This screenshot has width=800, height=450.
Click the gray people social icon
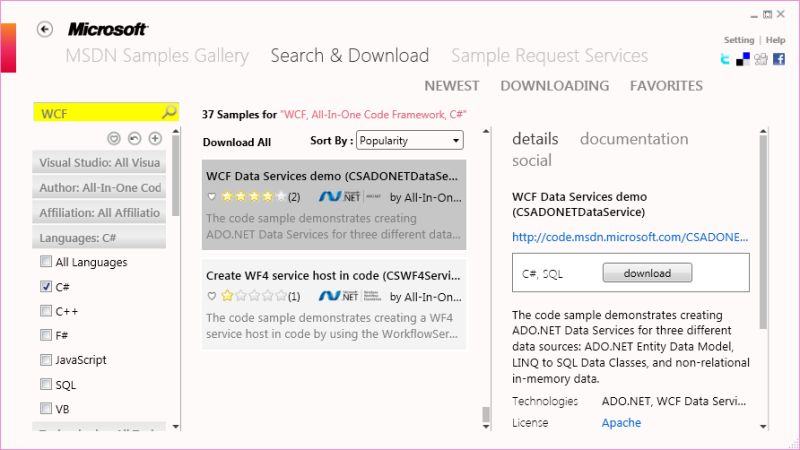(x=761, y=59)
